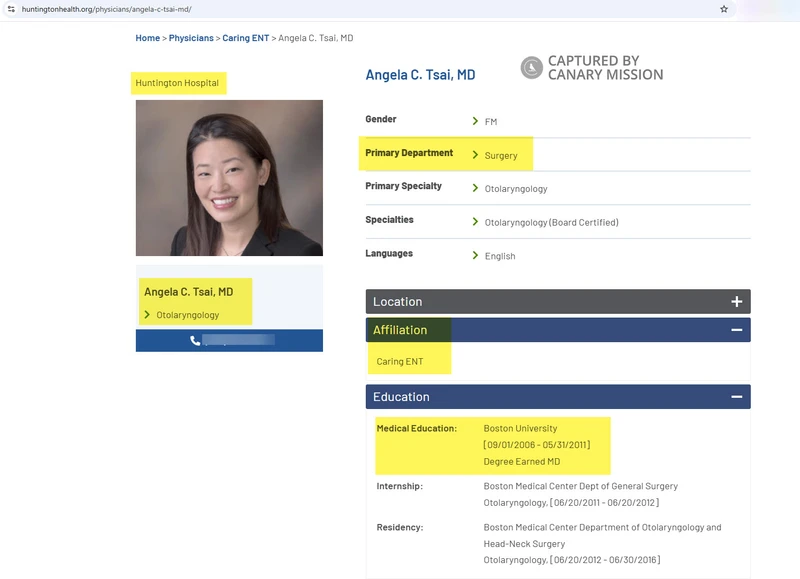
Task: Click the English language value
Action: coord(500,256)
